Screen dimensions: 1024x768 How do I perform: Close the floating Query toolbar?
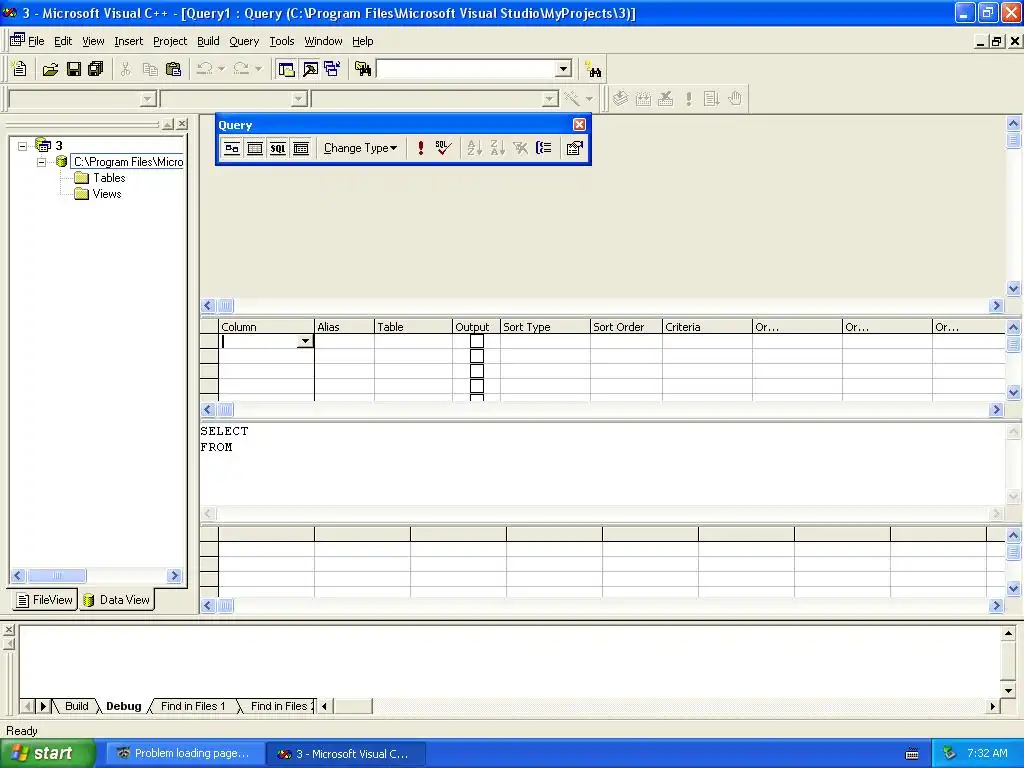(x=579, y=124)
